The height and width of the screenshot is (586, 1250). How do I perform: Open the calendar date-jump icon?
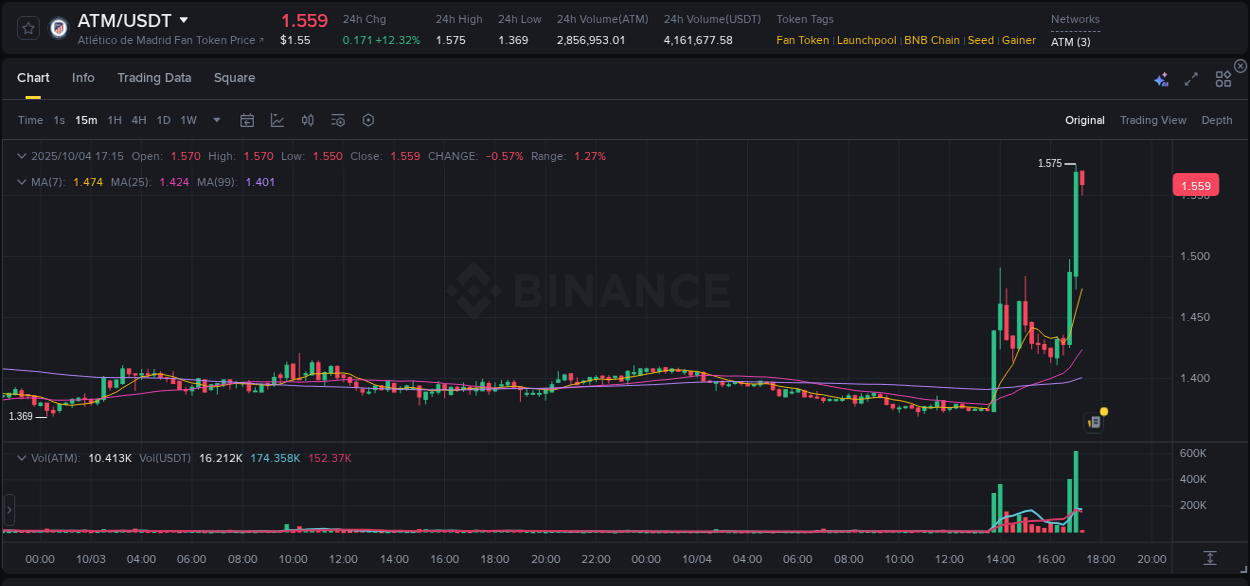(247, 119)
